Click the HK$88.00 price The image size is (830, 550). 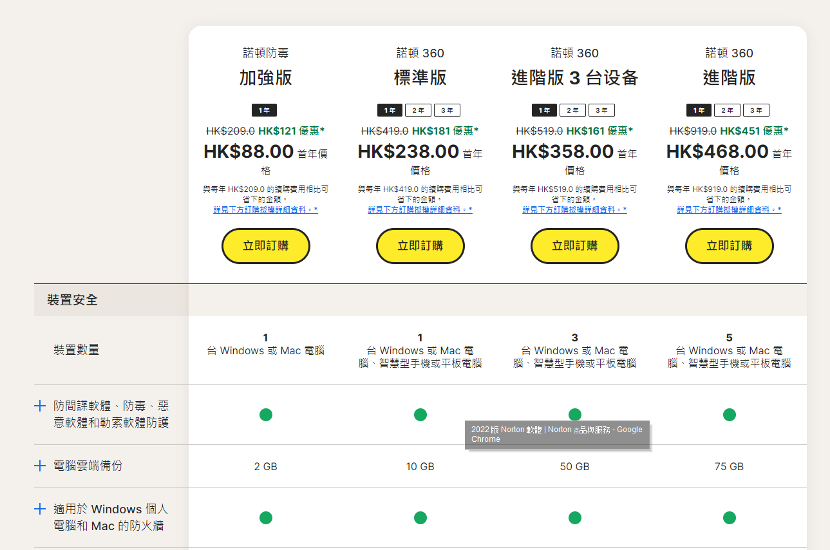point(248,152)
